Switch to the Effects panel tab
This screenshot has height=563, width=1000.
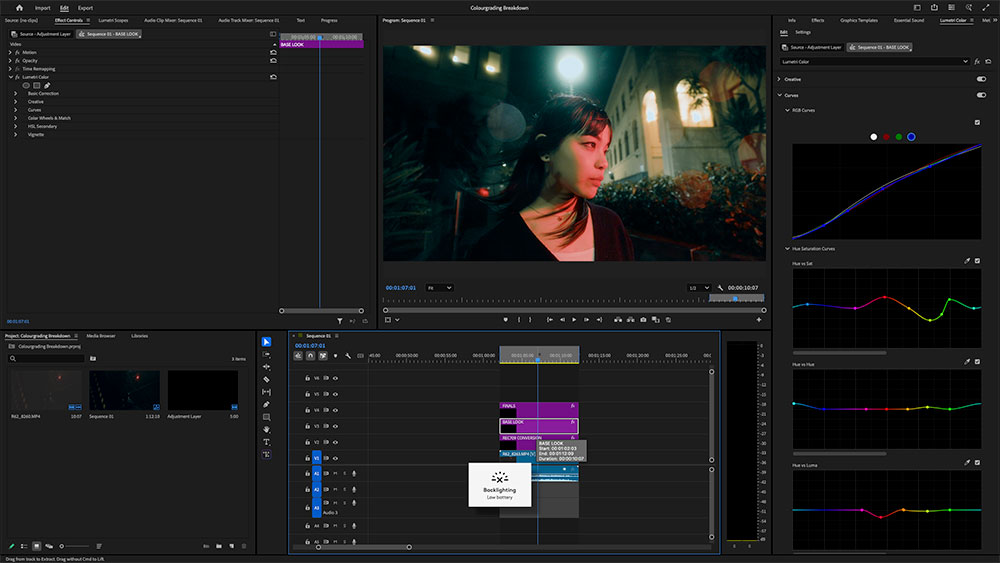[818, 20]
